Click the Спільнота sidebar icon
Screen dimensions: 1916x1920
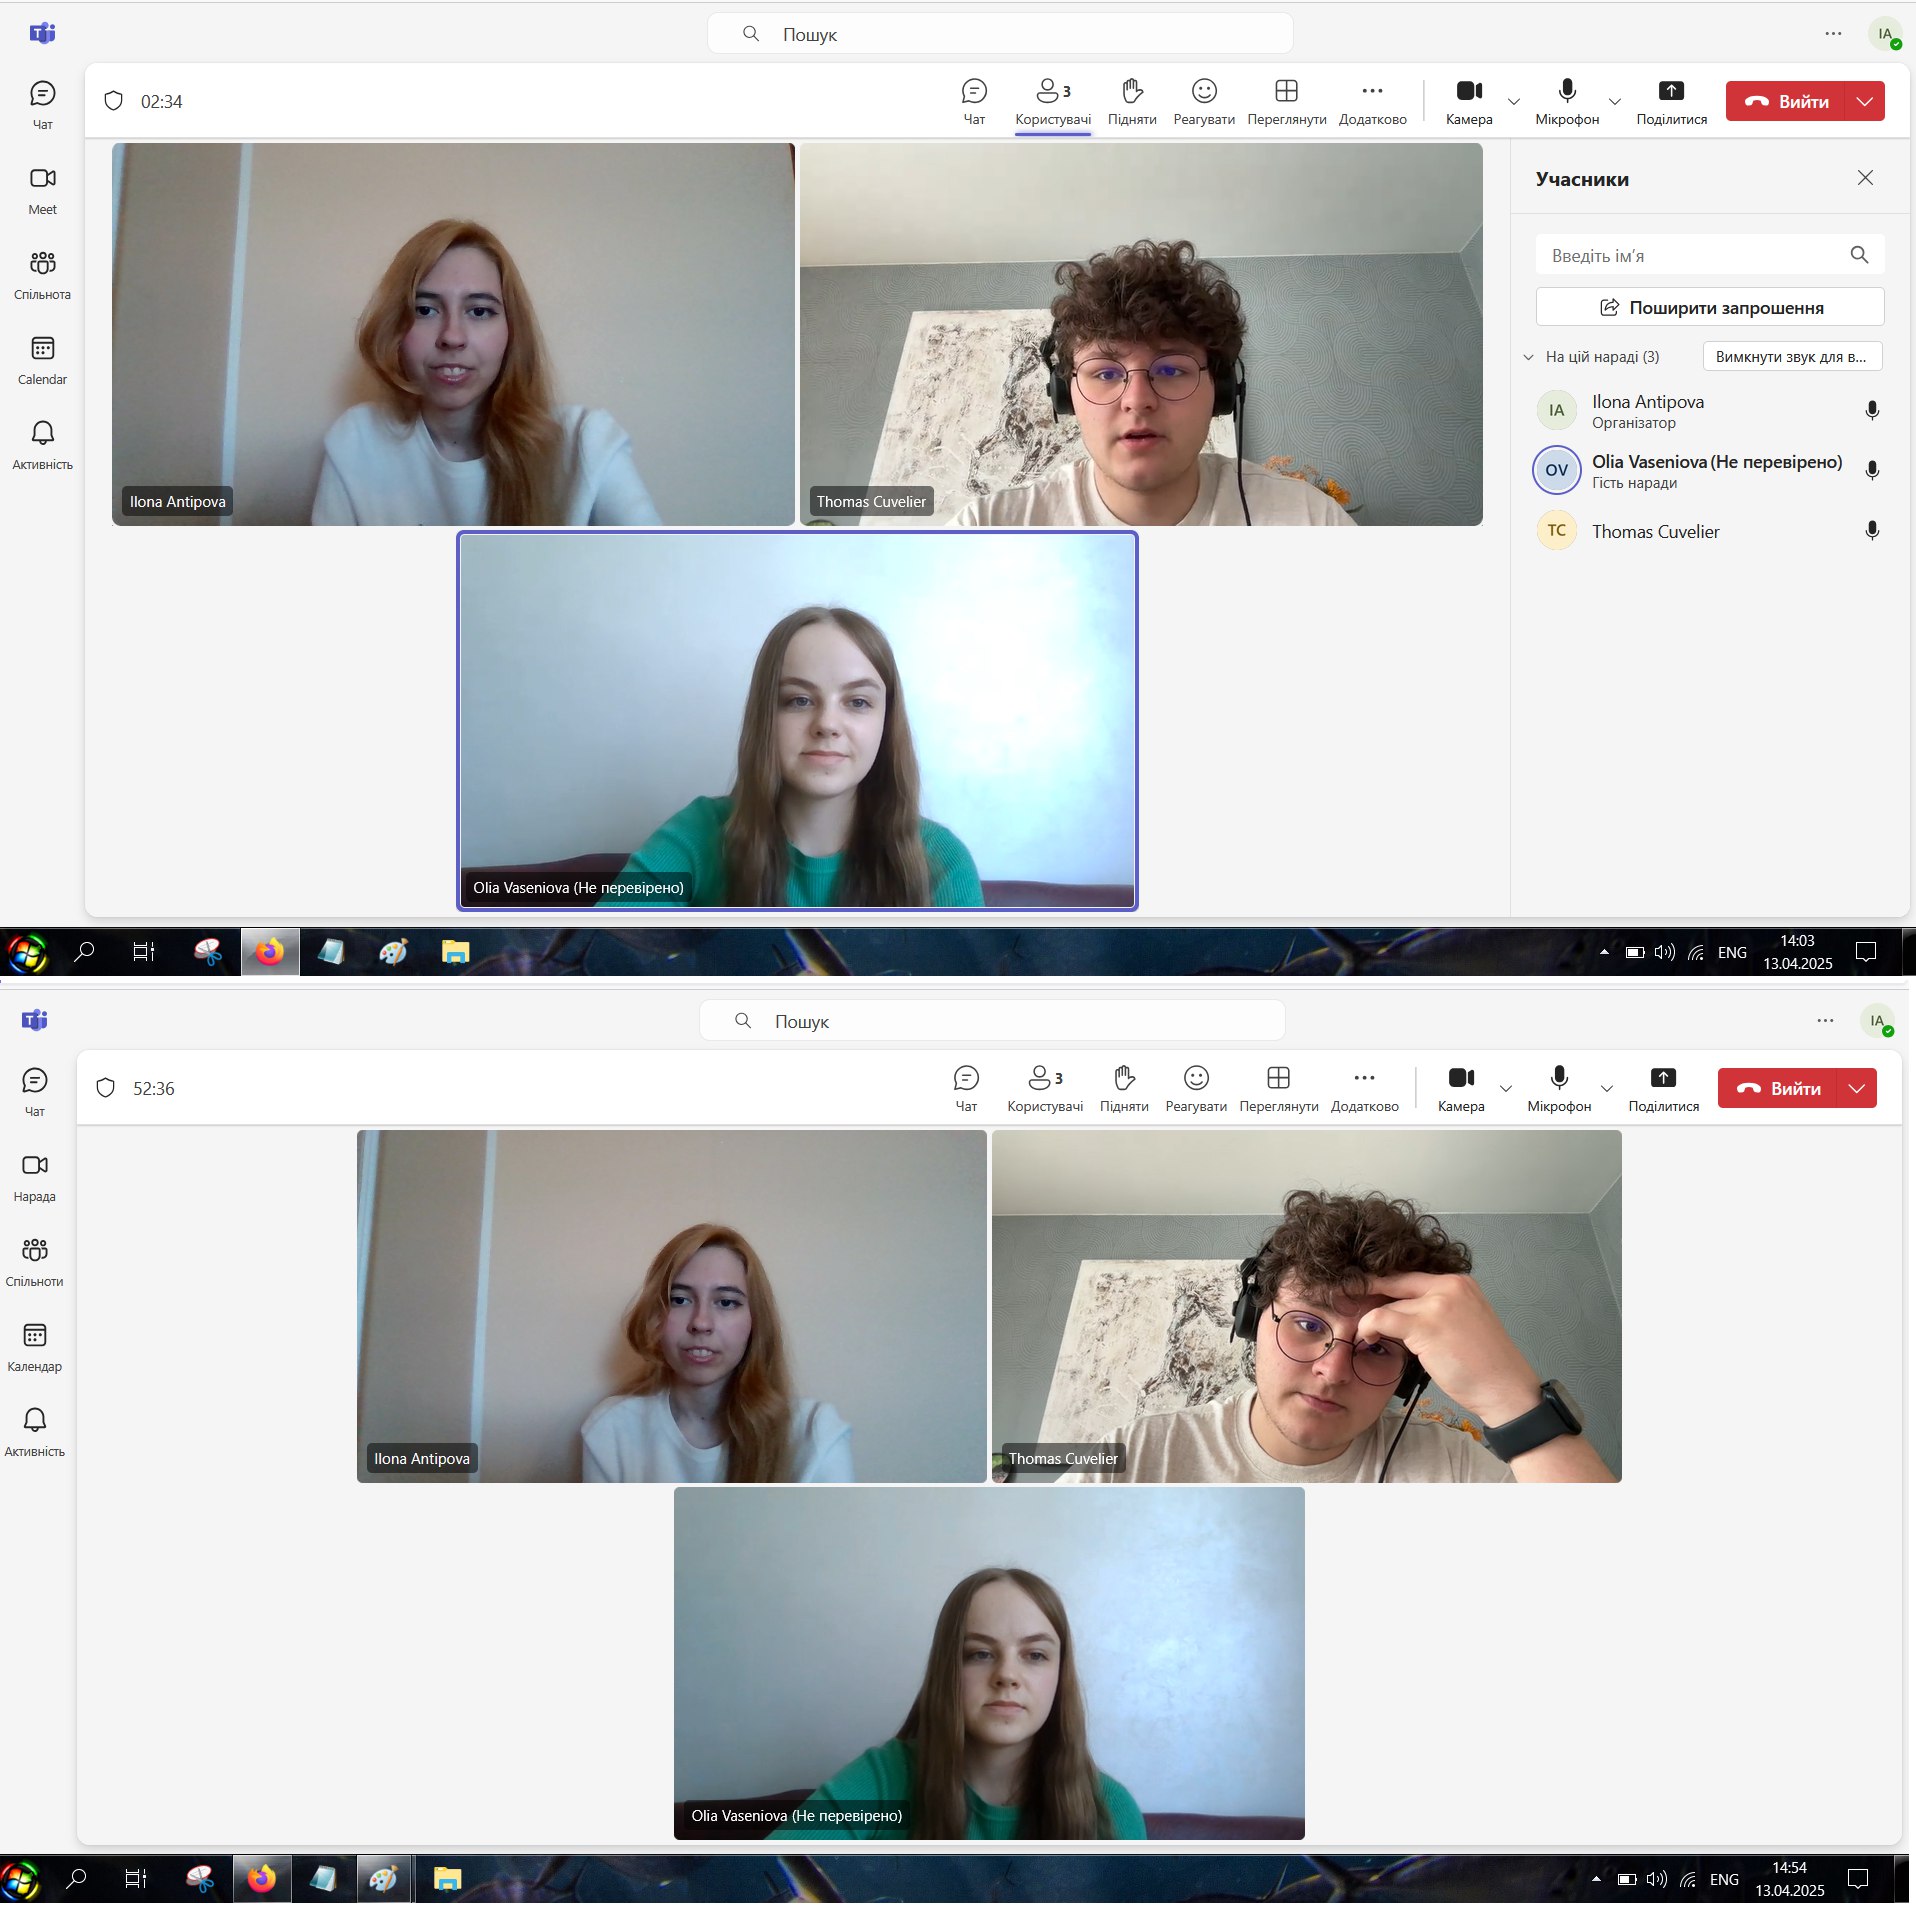[x=42, y=275]
